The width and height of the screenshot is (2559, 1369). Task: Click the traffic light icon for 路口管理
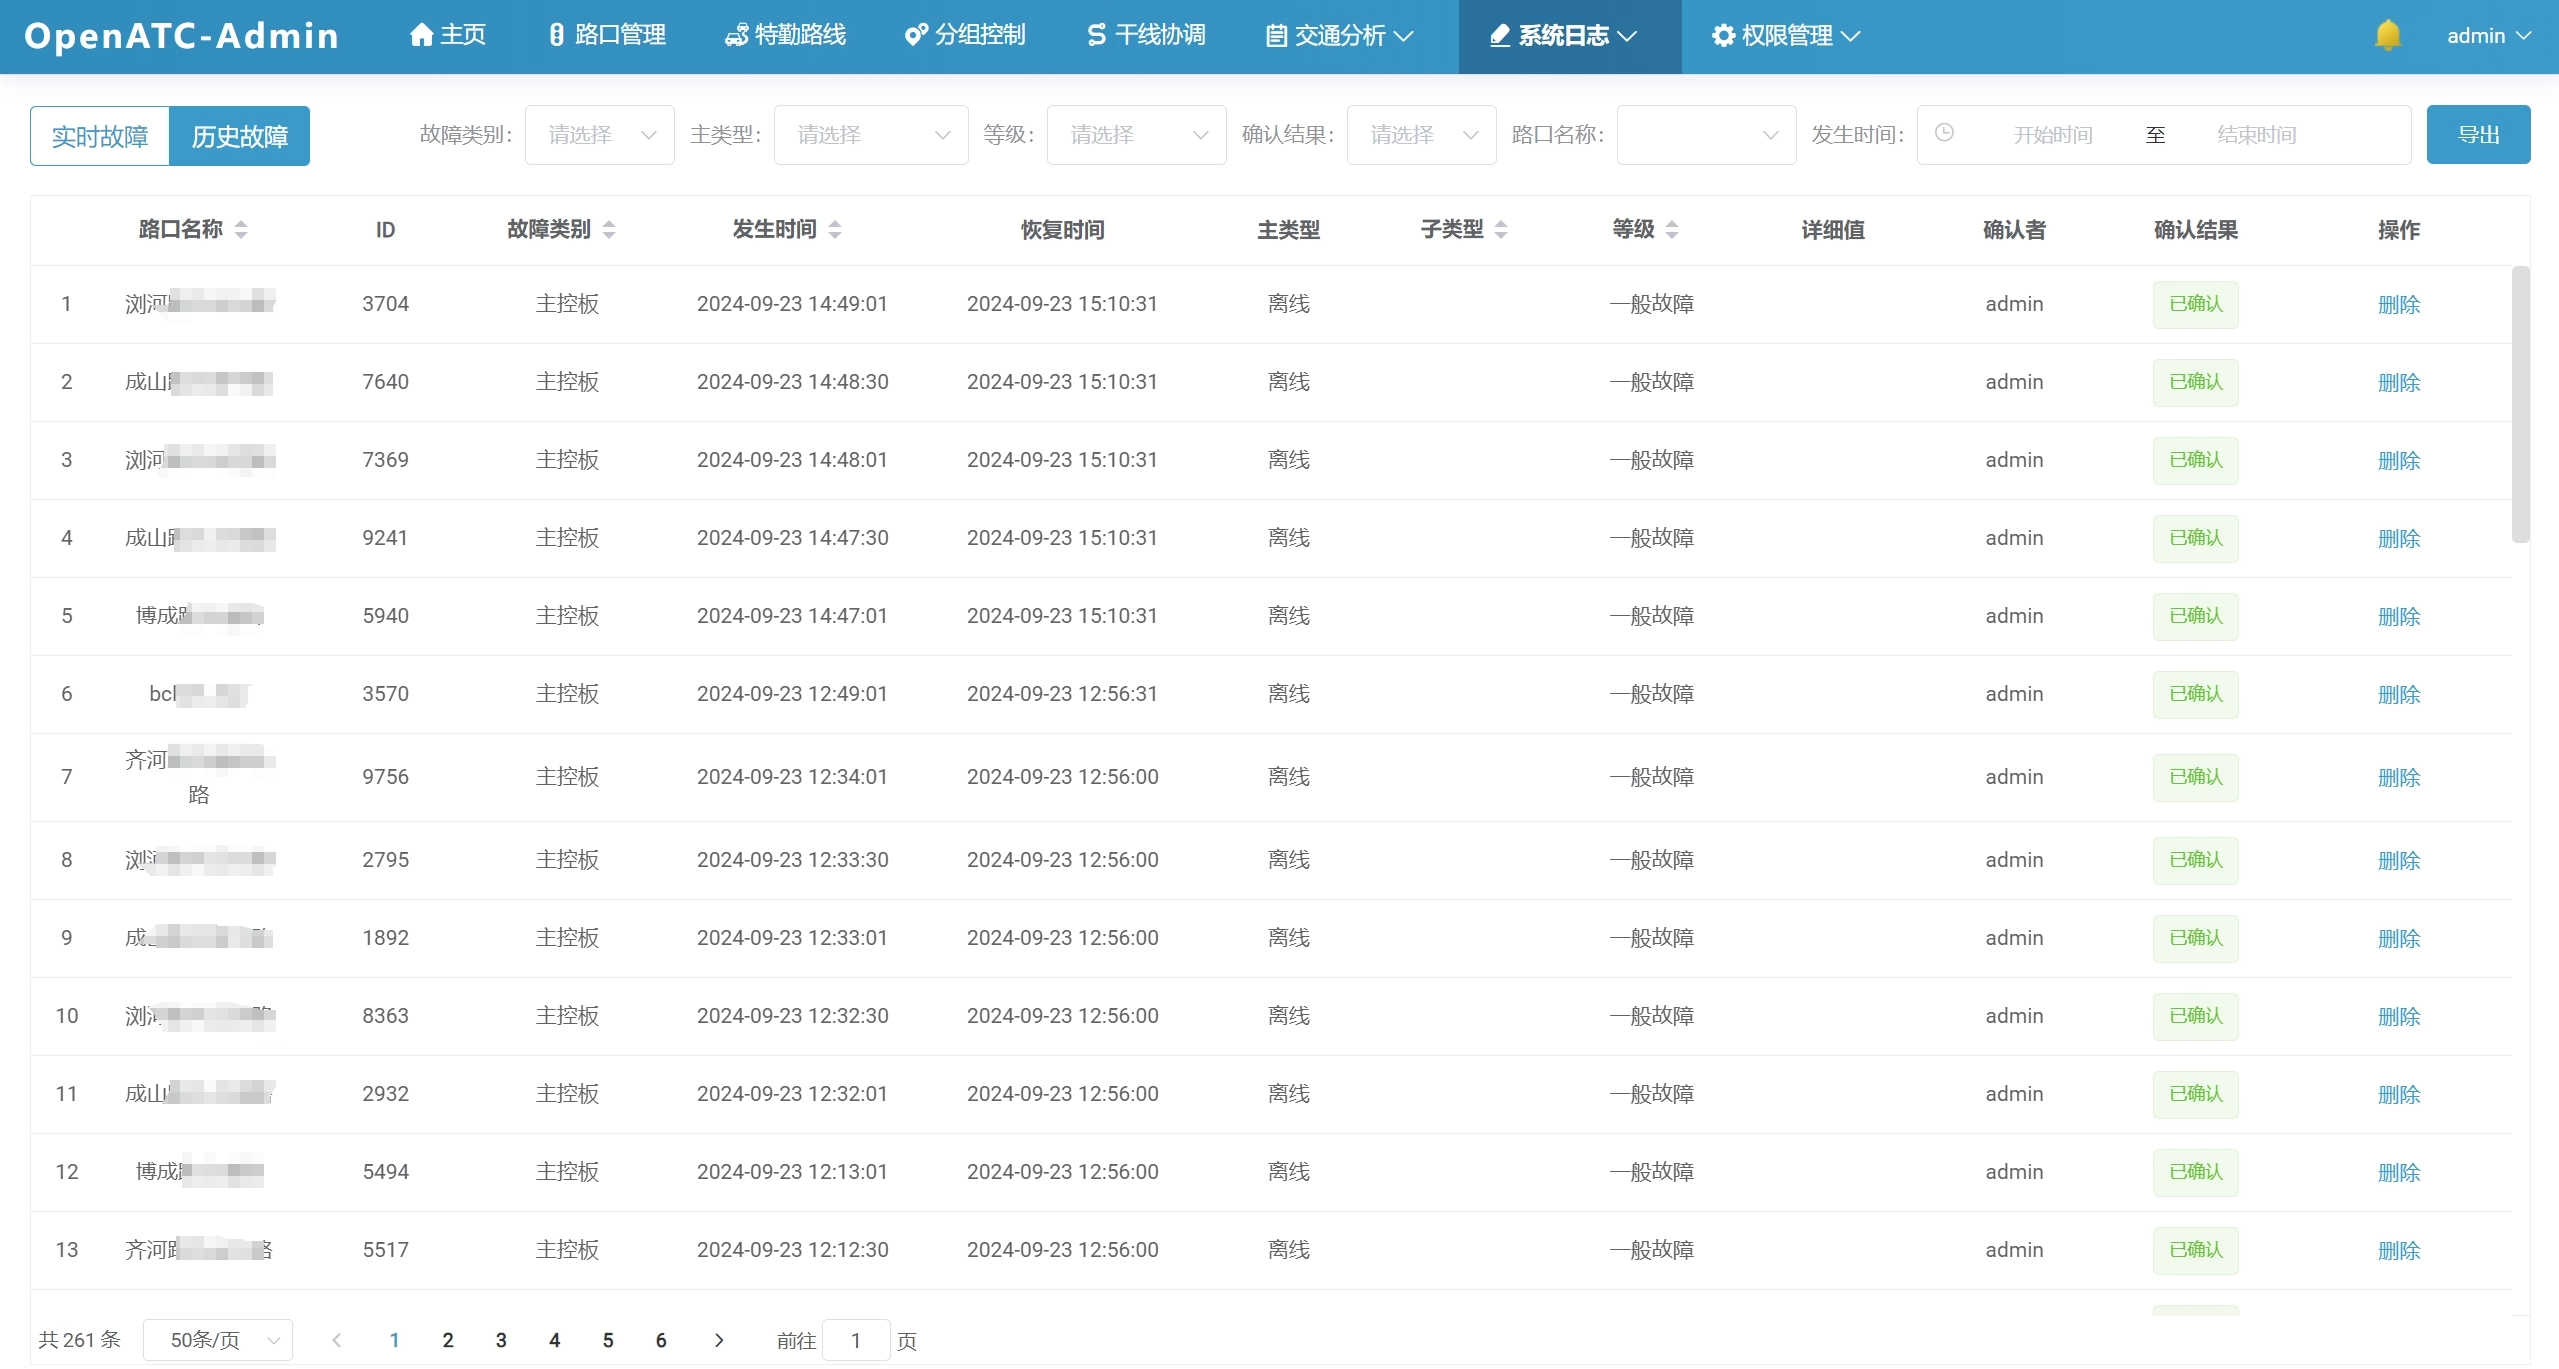(557, 36)
